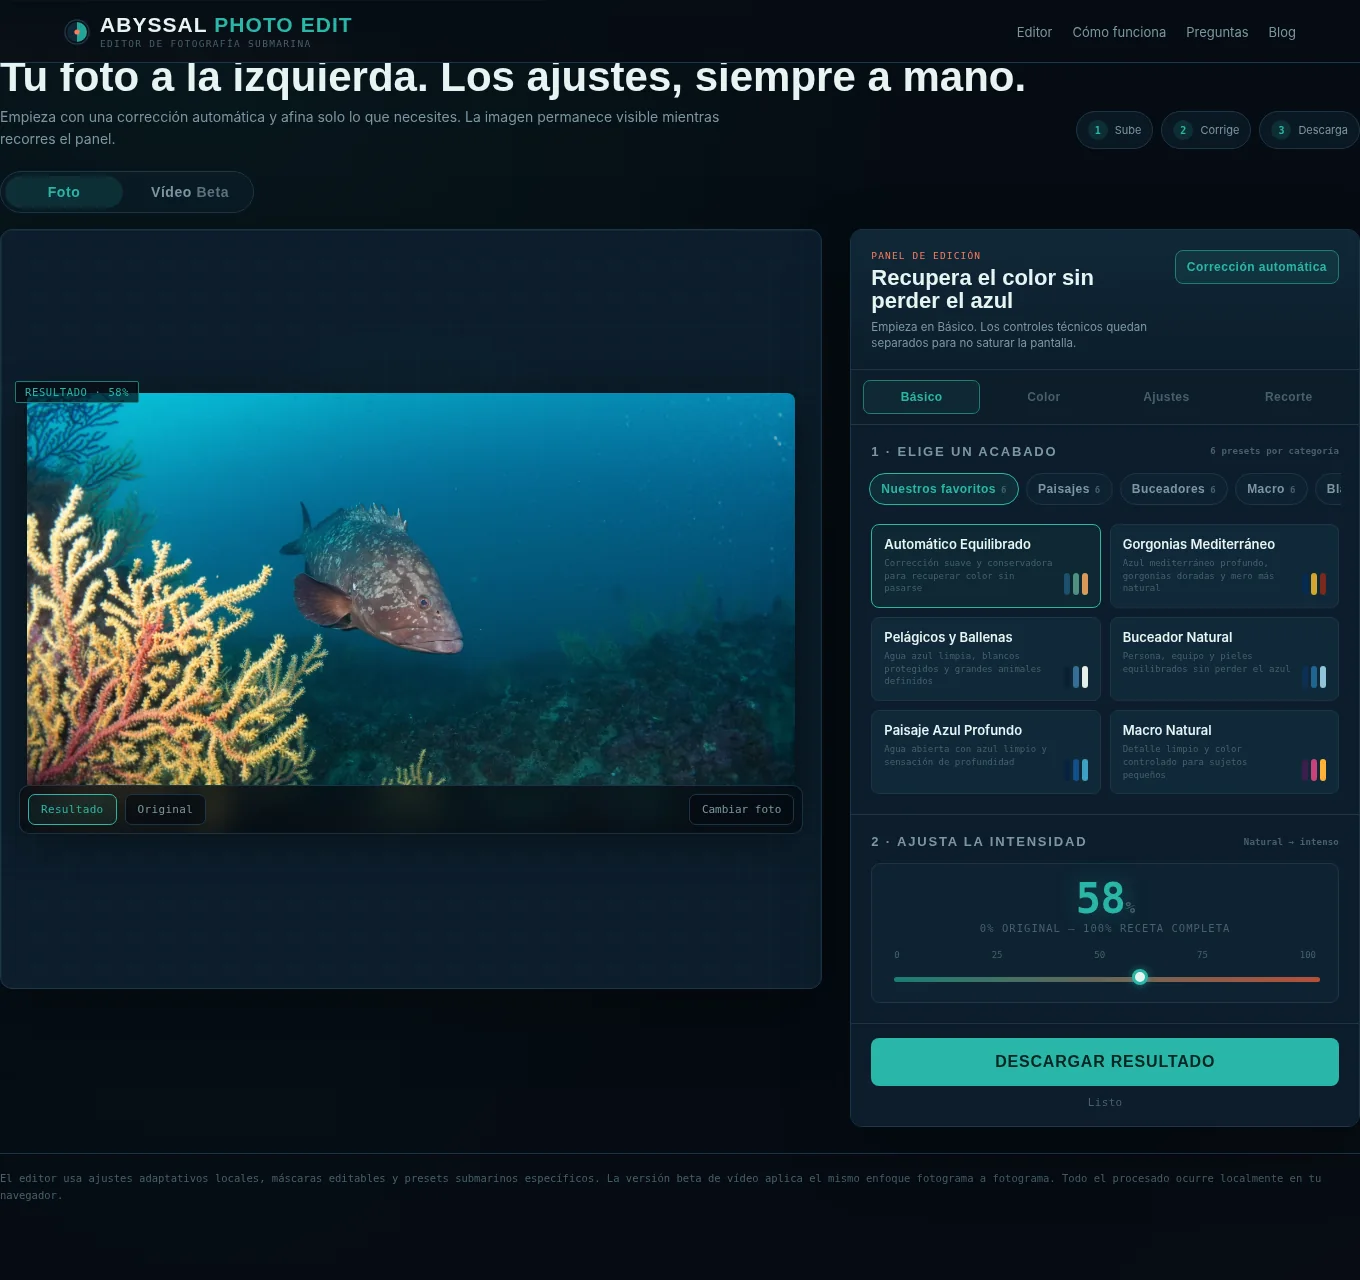The height and width of the screenshot is (1280, 1360).
Task: Select Paisajes preset category
Action: coord(1069,489)
